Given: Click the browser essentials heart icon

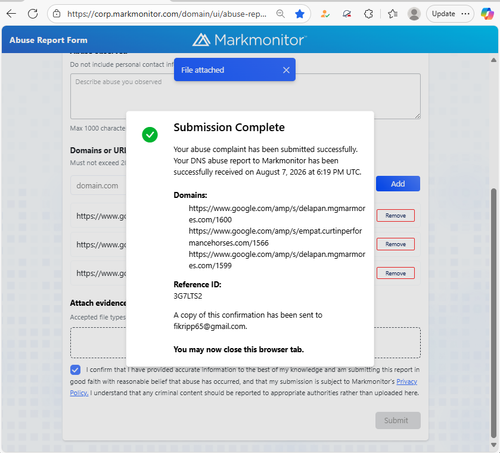Looking at the screenshot, I should point(347,14).
